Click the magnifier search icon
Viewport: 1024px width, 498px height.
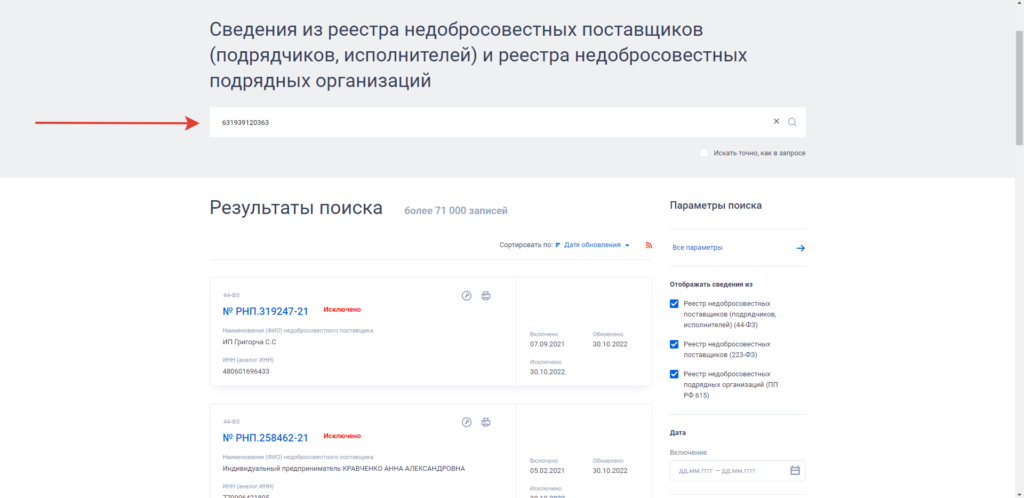pos(792,122)
